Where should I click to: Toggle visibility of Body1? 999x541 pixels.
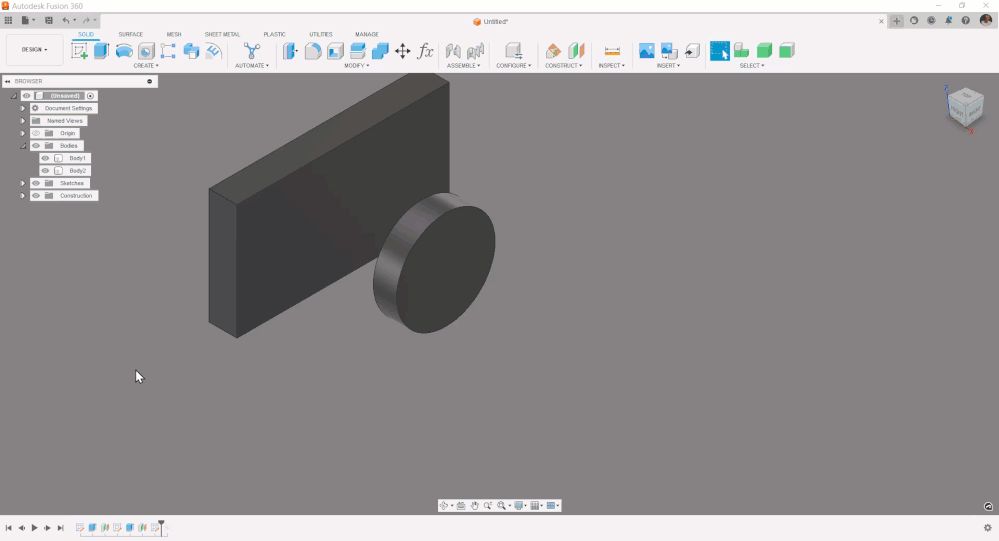click(x=45, y=158)
